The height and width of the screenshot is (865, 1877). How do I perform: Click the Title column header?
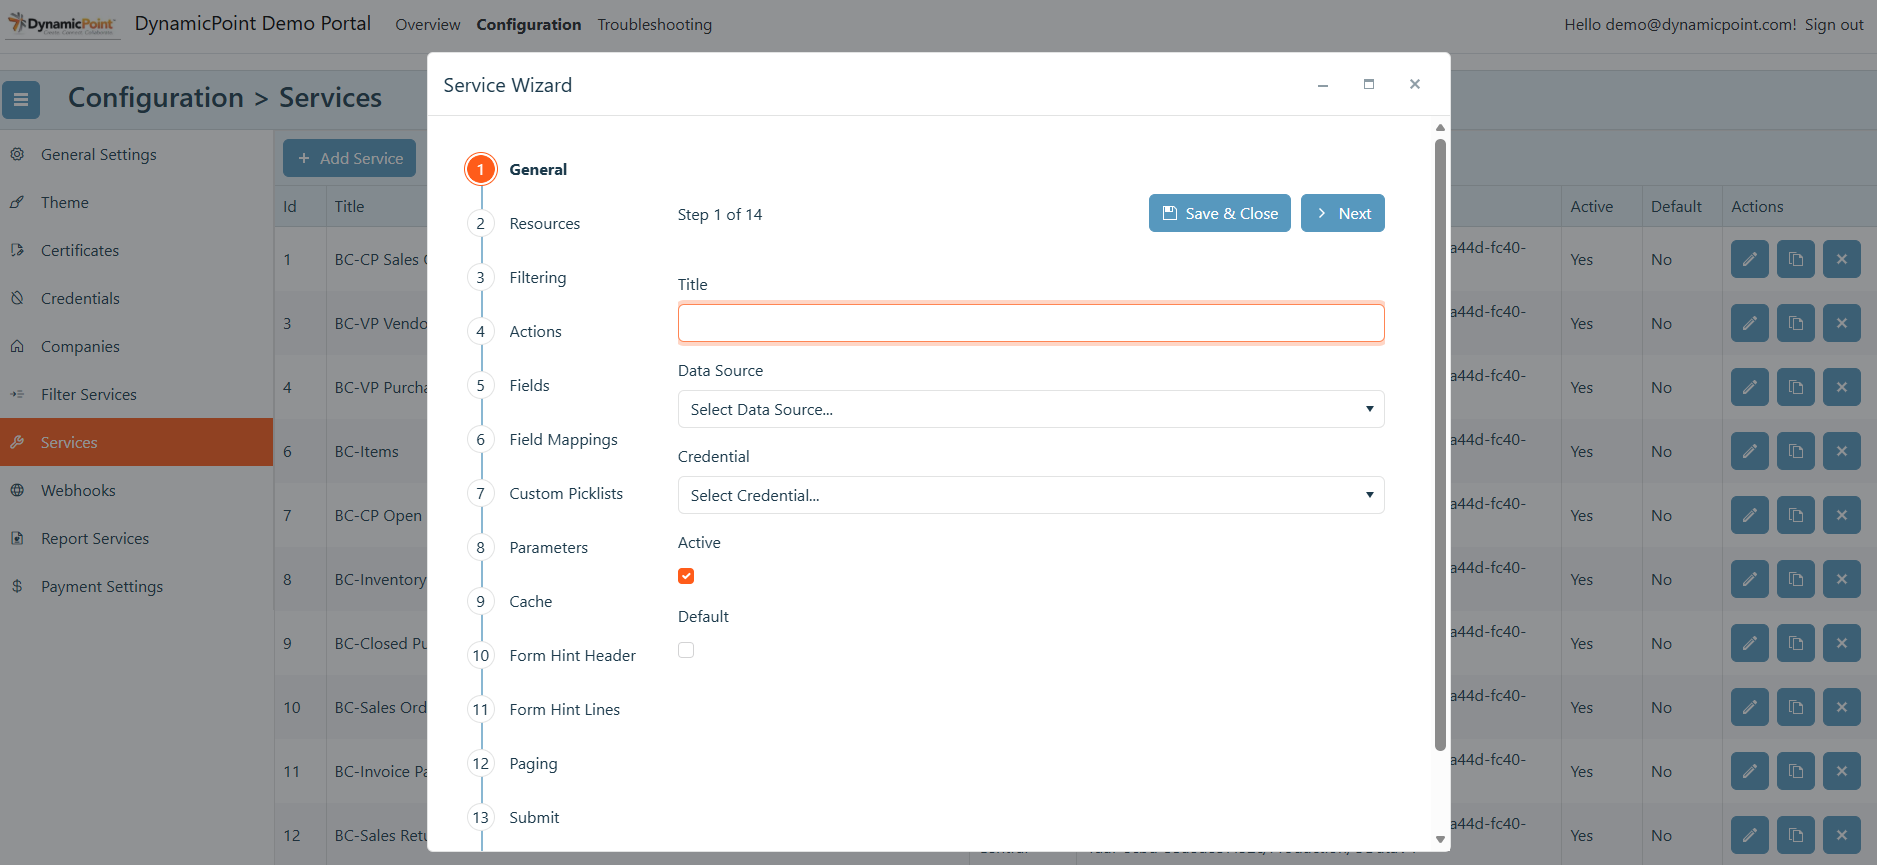349,206
